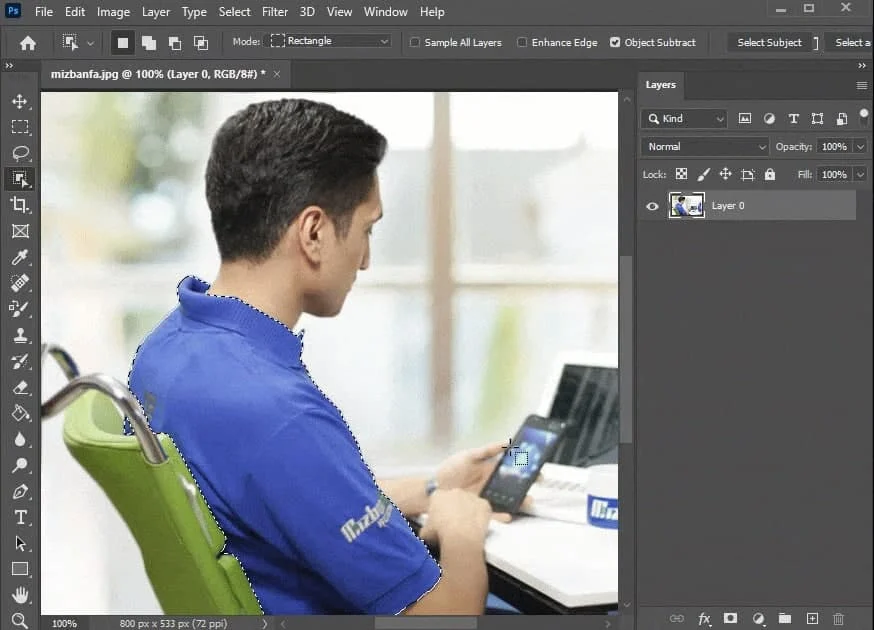Screen dimensions: 874x630
Task: Filter layers by adjustment layers
Action: 769,118
